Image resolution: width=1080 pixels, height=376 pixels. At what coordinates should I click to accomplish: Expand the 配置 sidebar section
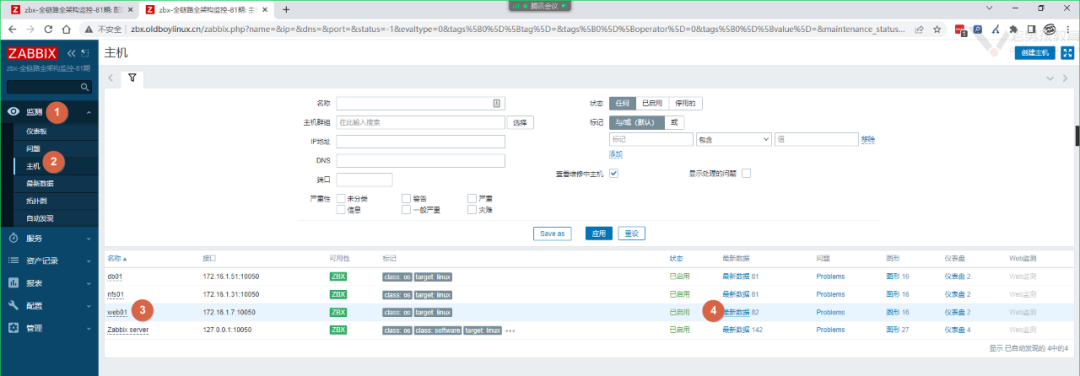click(89, 306)
